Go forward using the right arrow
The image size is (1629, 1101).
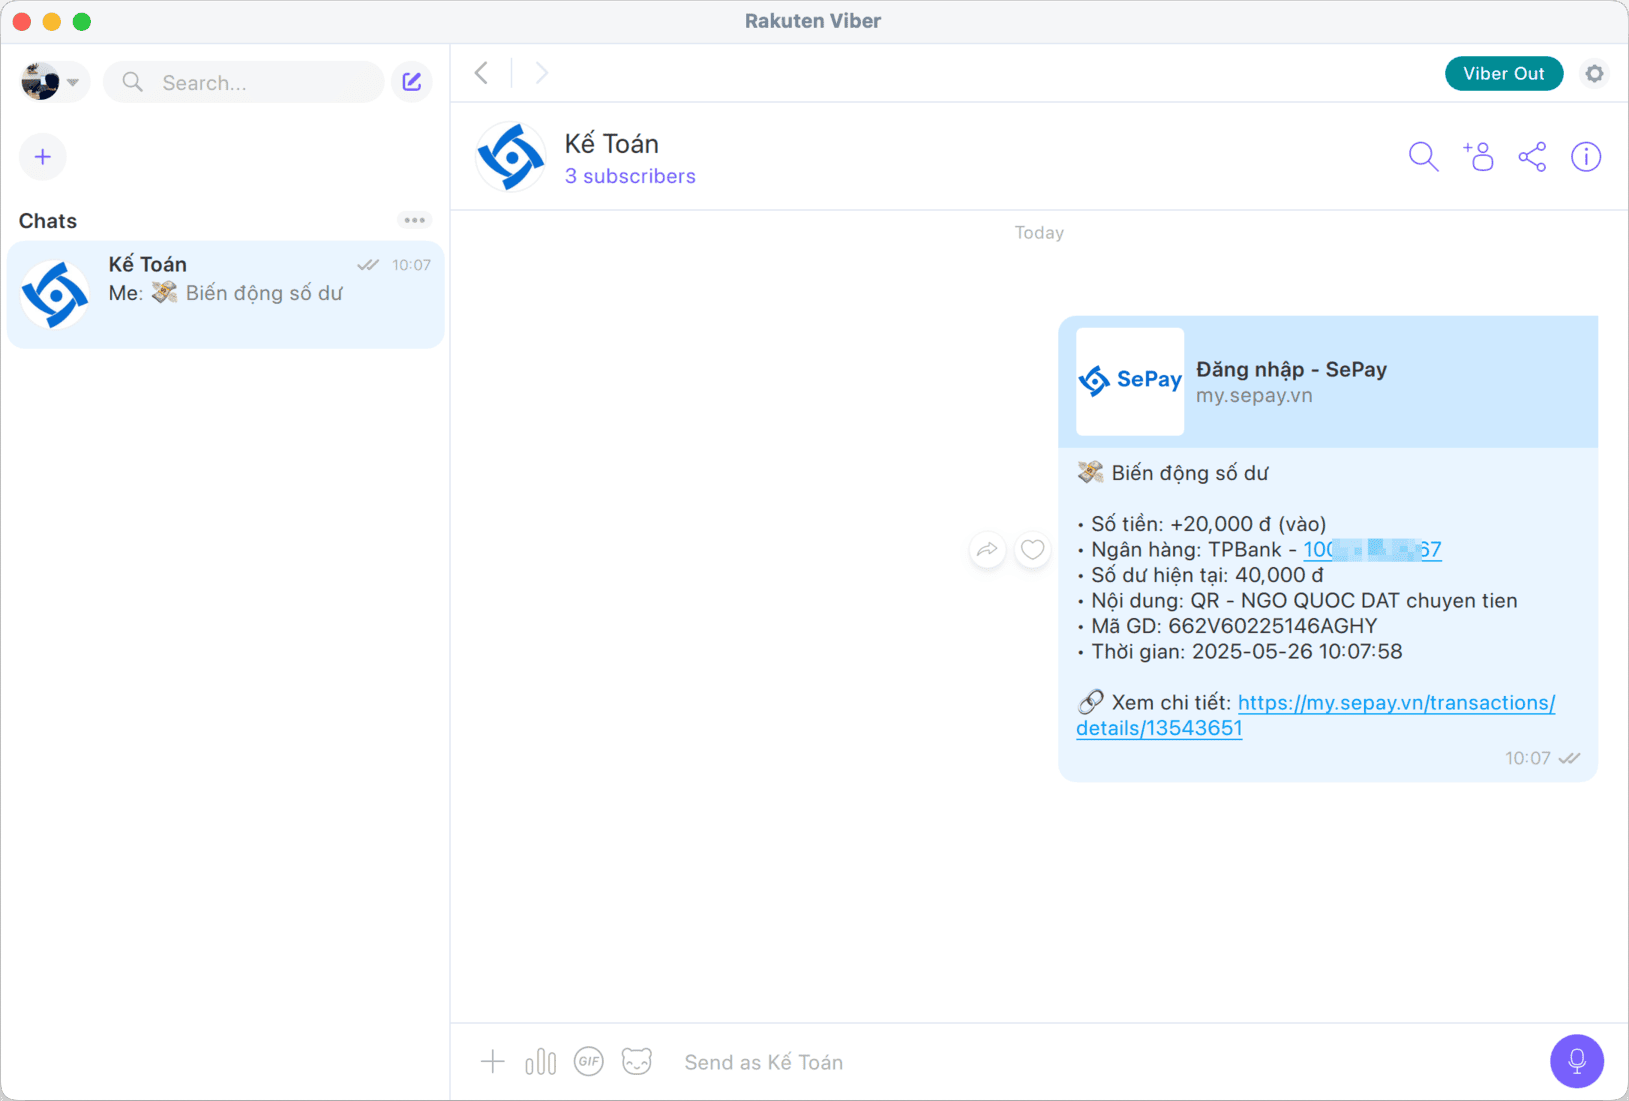tap(541, 73)
